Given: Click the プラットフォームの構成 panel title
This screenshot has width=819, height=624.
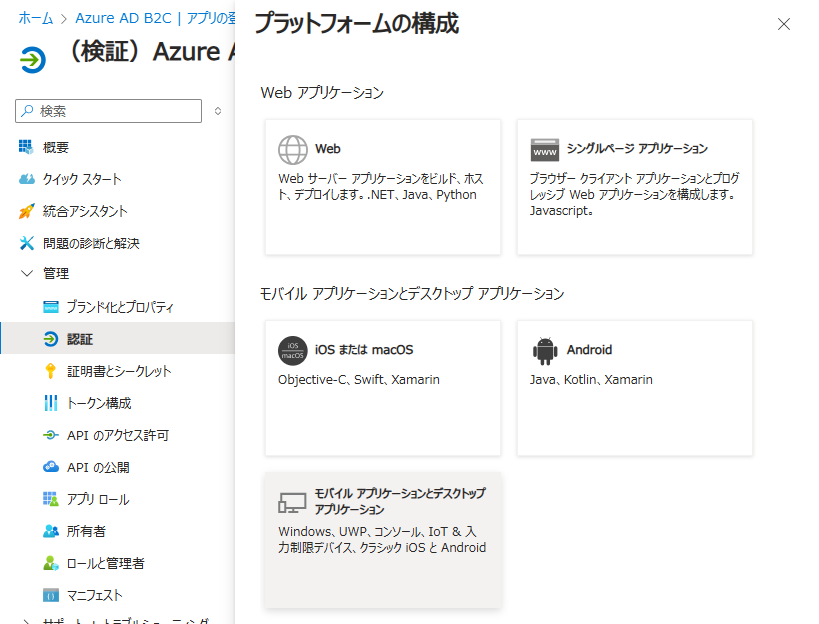Looking at the screenshot, I should pyautogui.click(x=357, y=23).
